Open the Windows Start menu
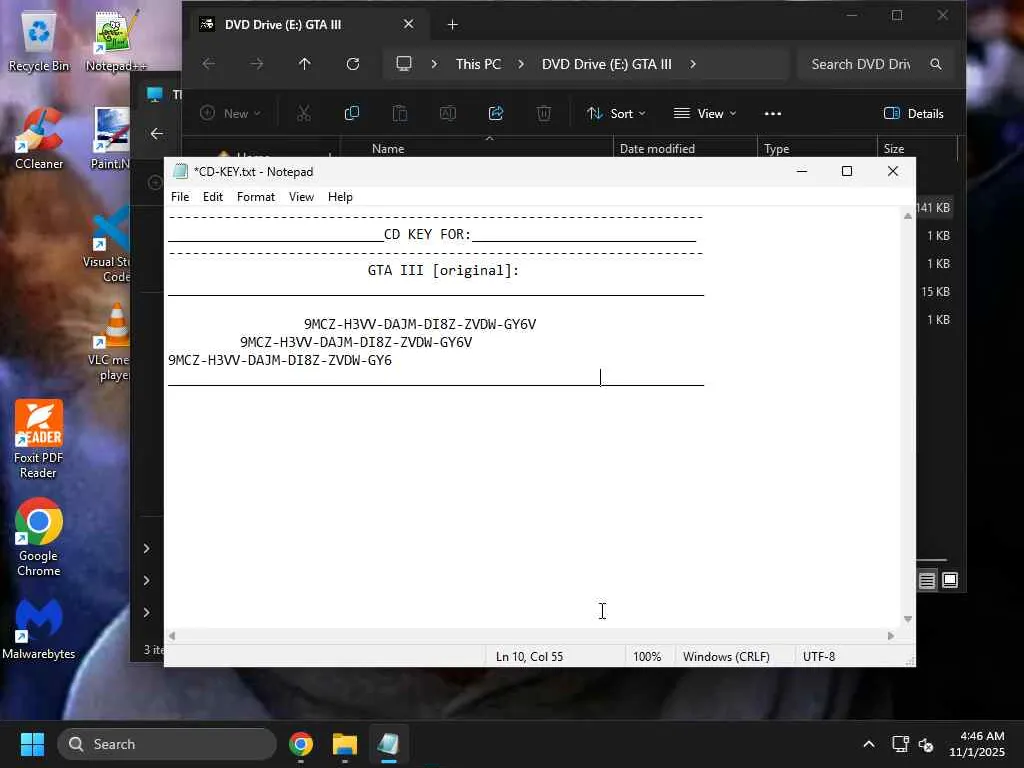Viewport: 1024px width, 768px height. pos(33,744)
